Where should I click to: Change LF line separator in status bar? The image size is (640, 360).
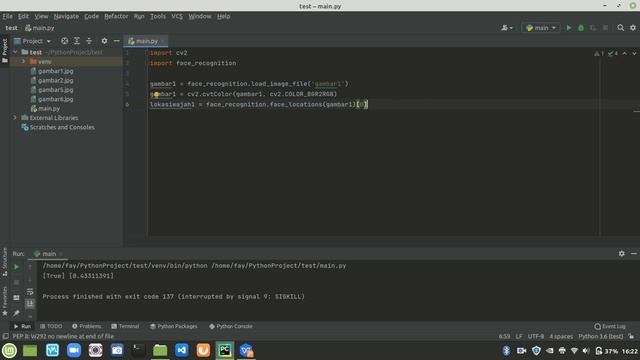coord(519,336)
